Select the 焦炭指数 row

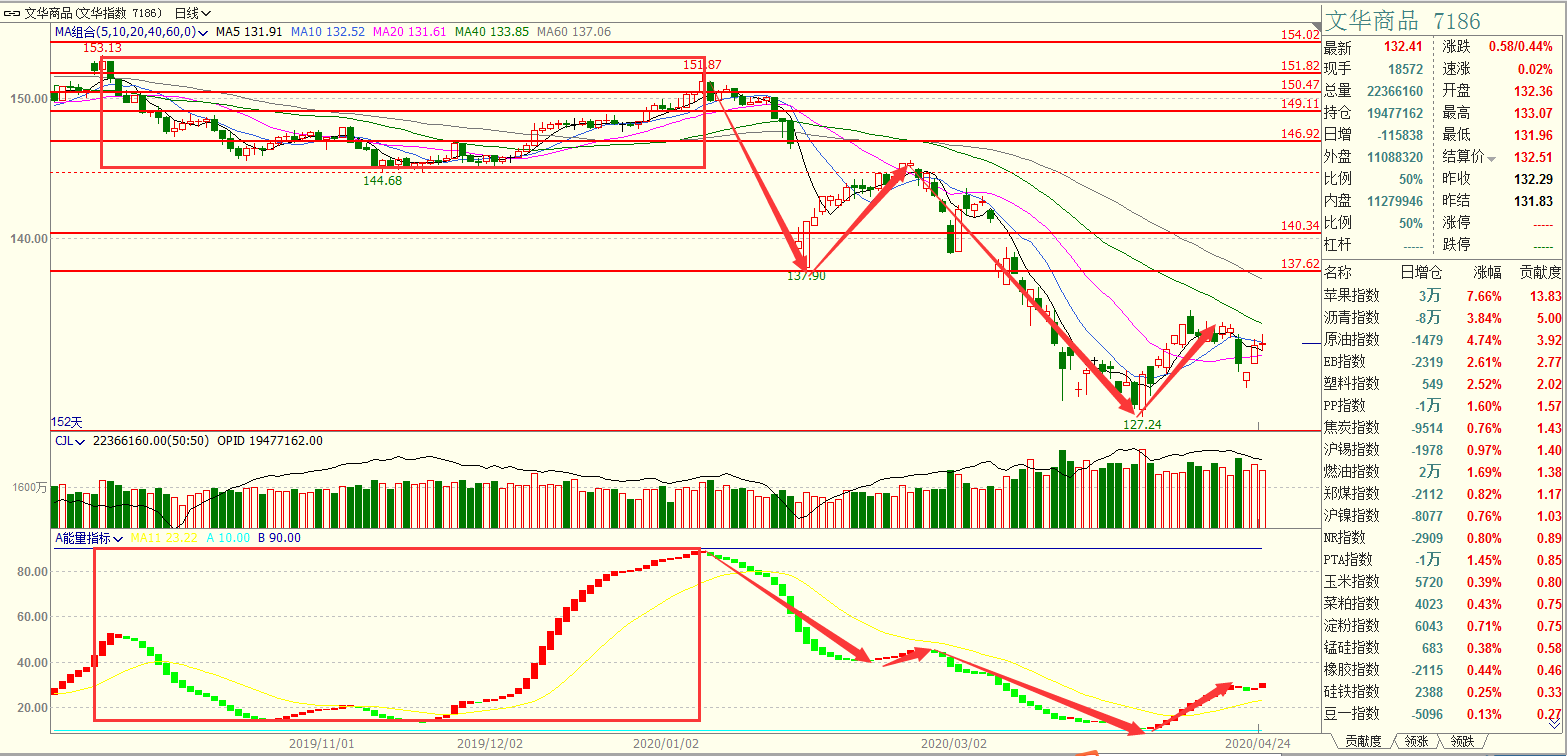click(x=1443, y=428)
